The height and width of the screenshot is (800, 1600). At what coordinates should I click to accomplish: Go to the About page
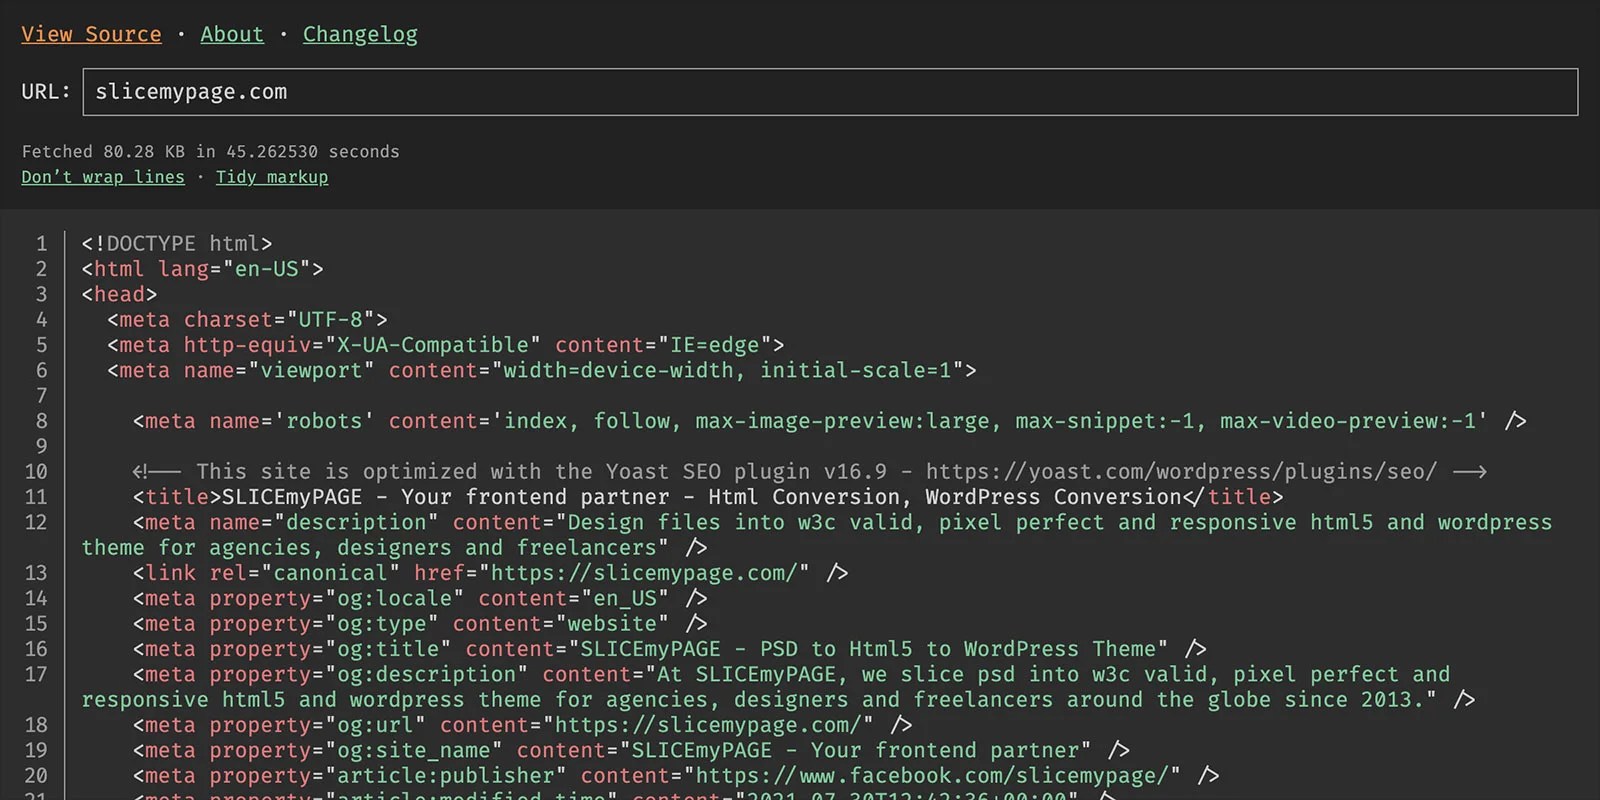click(232, 34)
